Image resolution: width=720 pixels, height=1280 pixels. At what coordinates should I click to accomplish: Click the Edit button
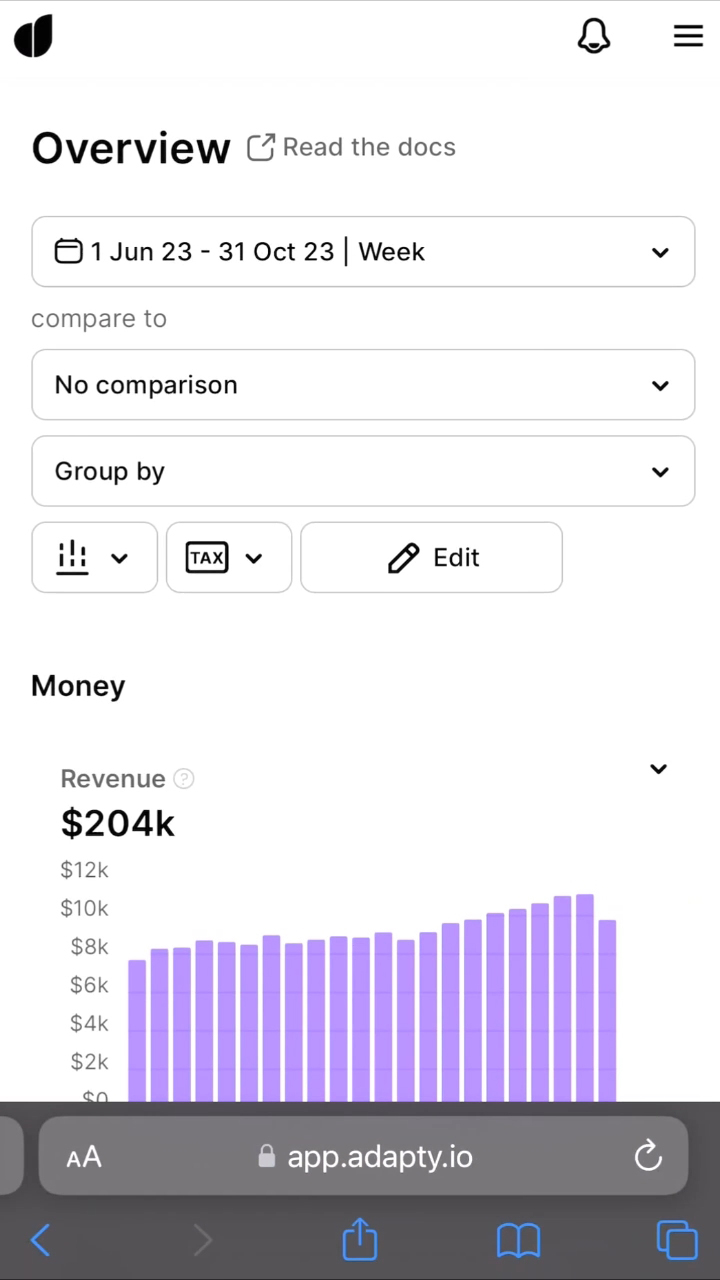pos(431,557)
